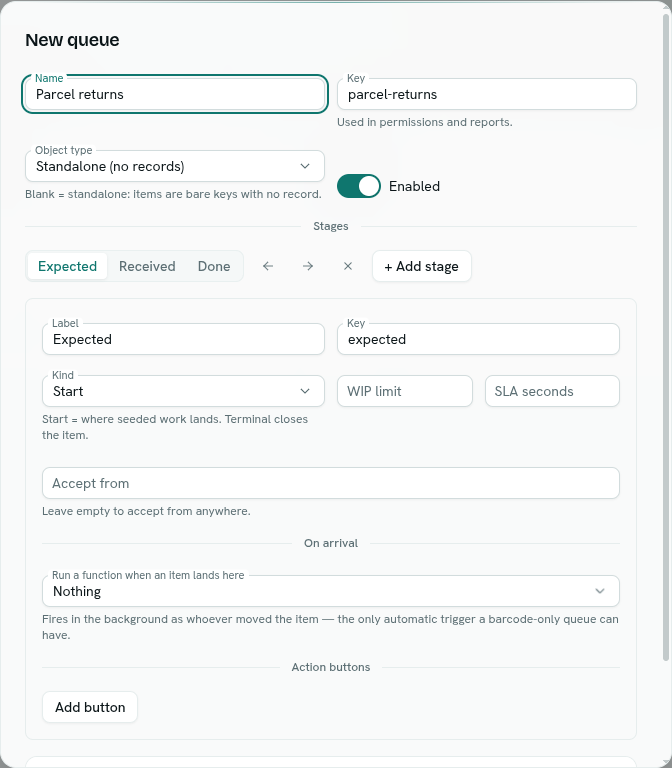
Task: Click the 'Stages' section label
Action: tap(331, 226)
